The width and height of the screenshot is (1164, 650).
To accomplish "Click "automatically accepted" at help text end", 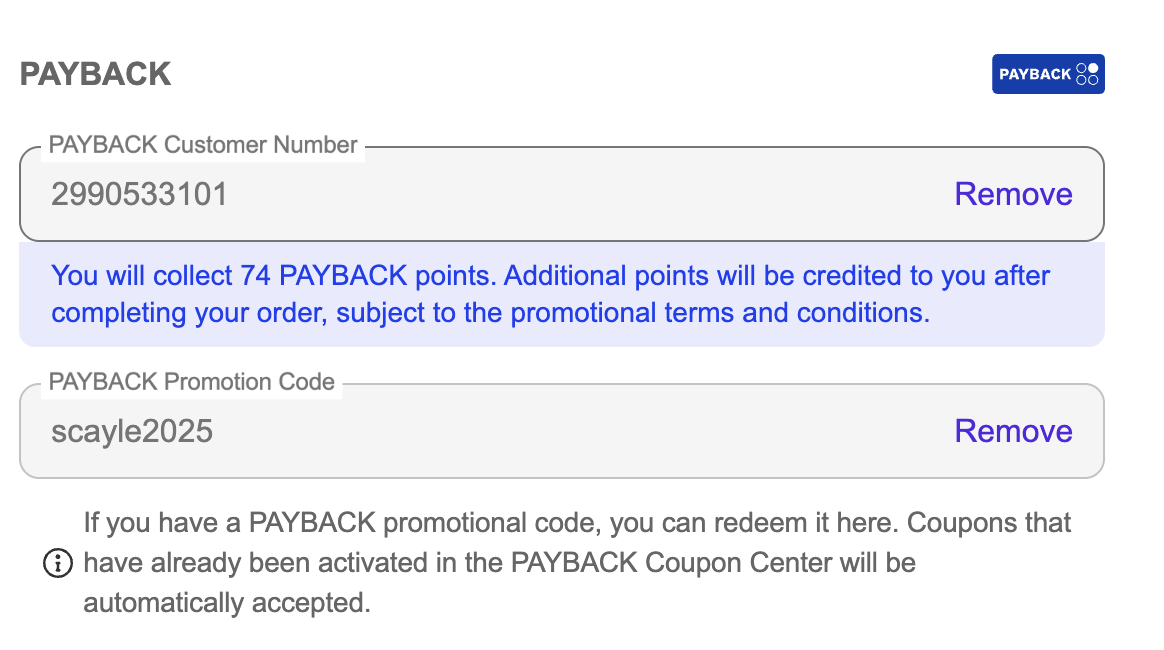I will (x=227, y=603).
